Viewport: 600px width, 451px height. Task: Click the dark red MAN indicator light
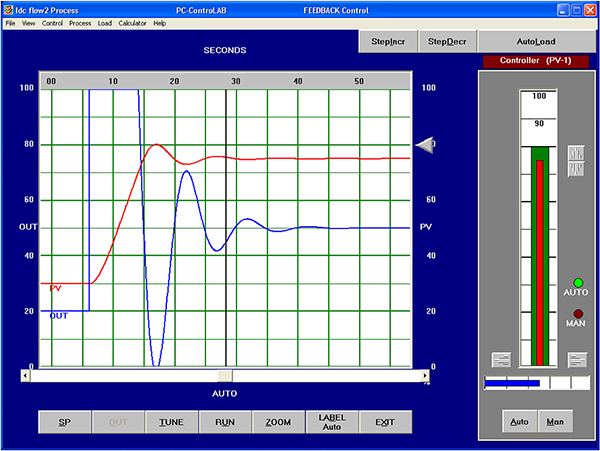[x=578, y=314]
